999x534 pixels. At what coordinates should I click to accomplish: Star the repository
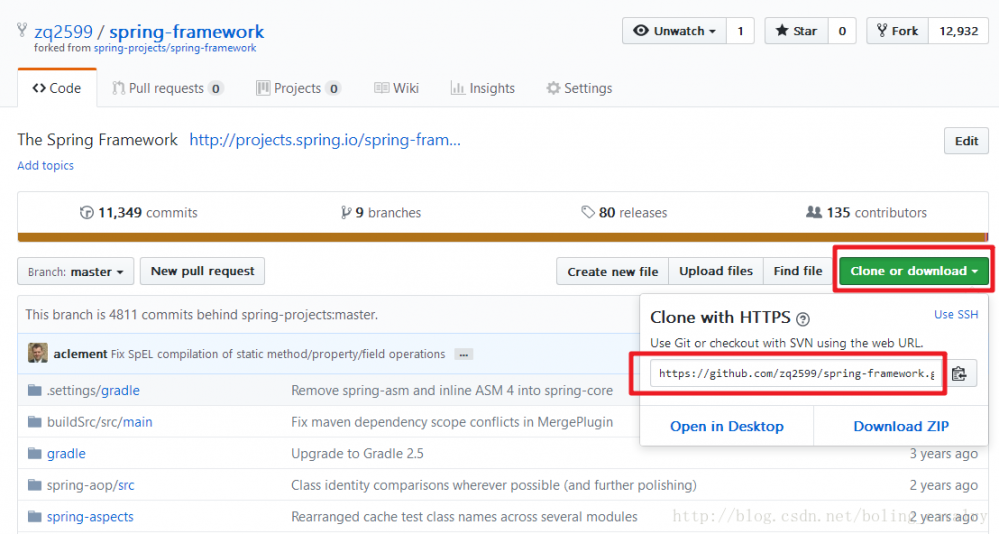tap(796, 31)
